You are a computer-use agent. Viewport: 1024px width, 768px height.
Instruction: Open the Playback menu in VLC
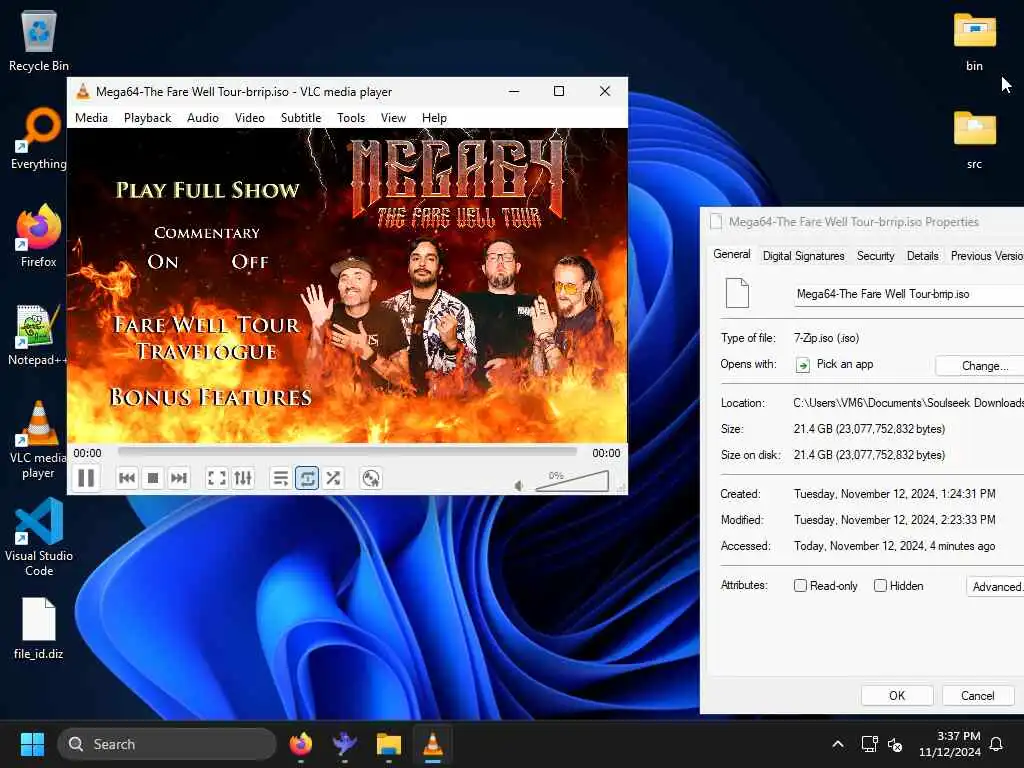(148, 118)
